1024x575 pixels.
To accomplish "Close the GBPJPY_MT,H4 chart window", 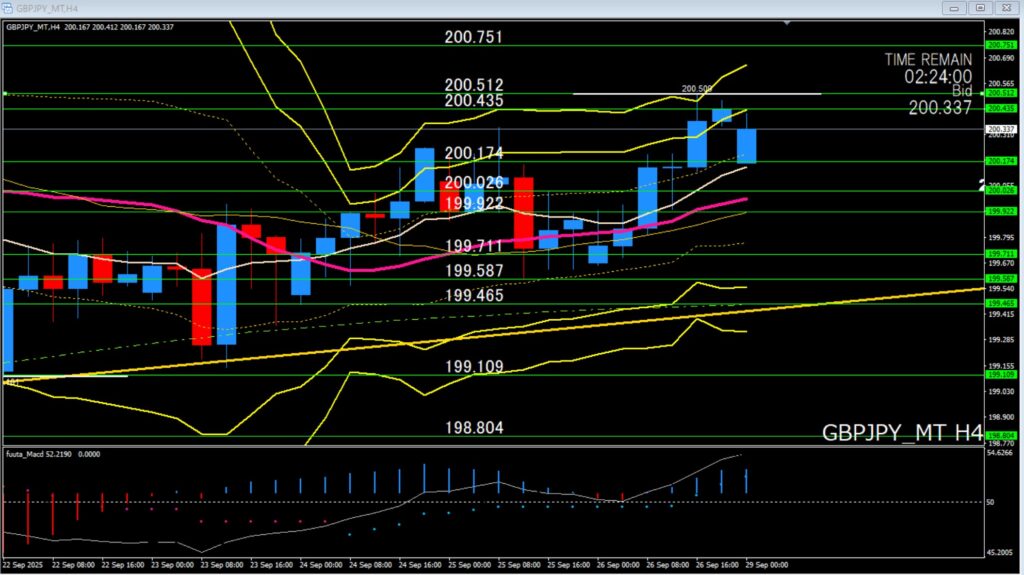I will [x=1008, y=8].
